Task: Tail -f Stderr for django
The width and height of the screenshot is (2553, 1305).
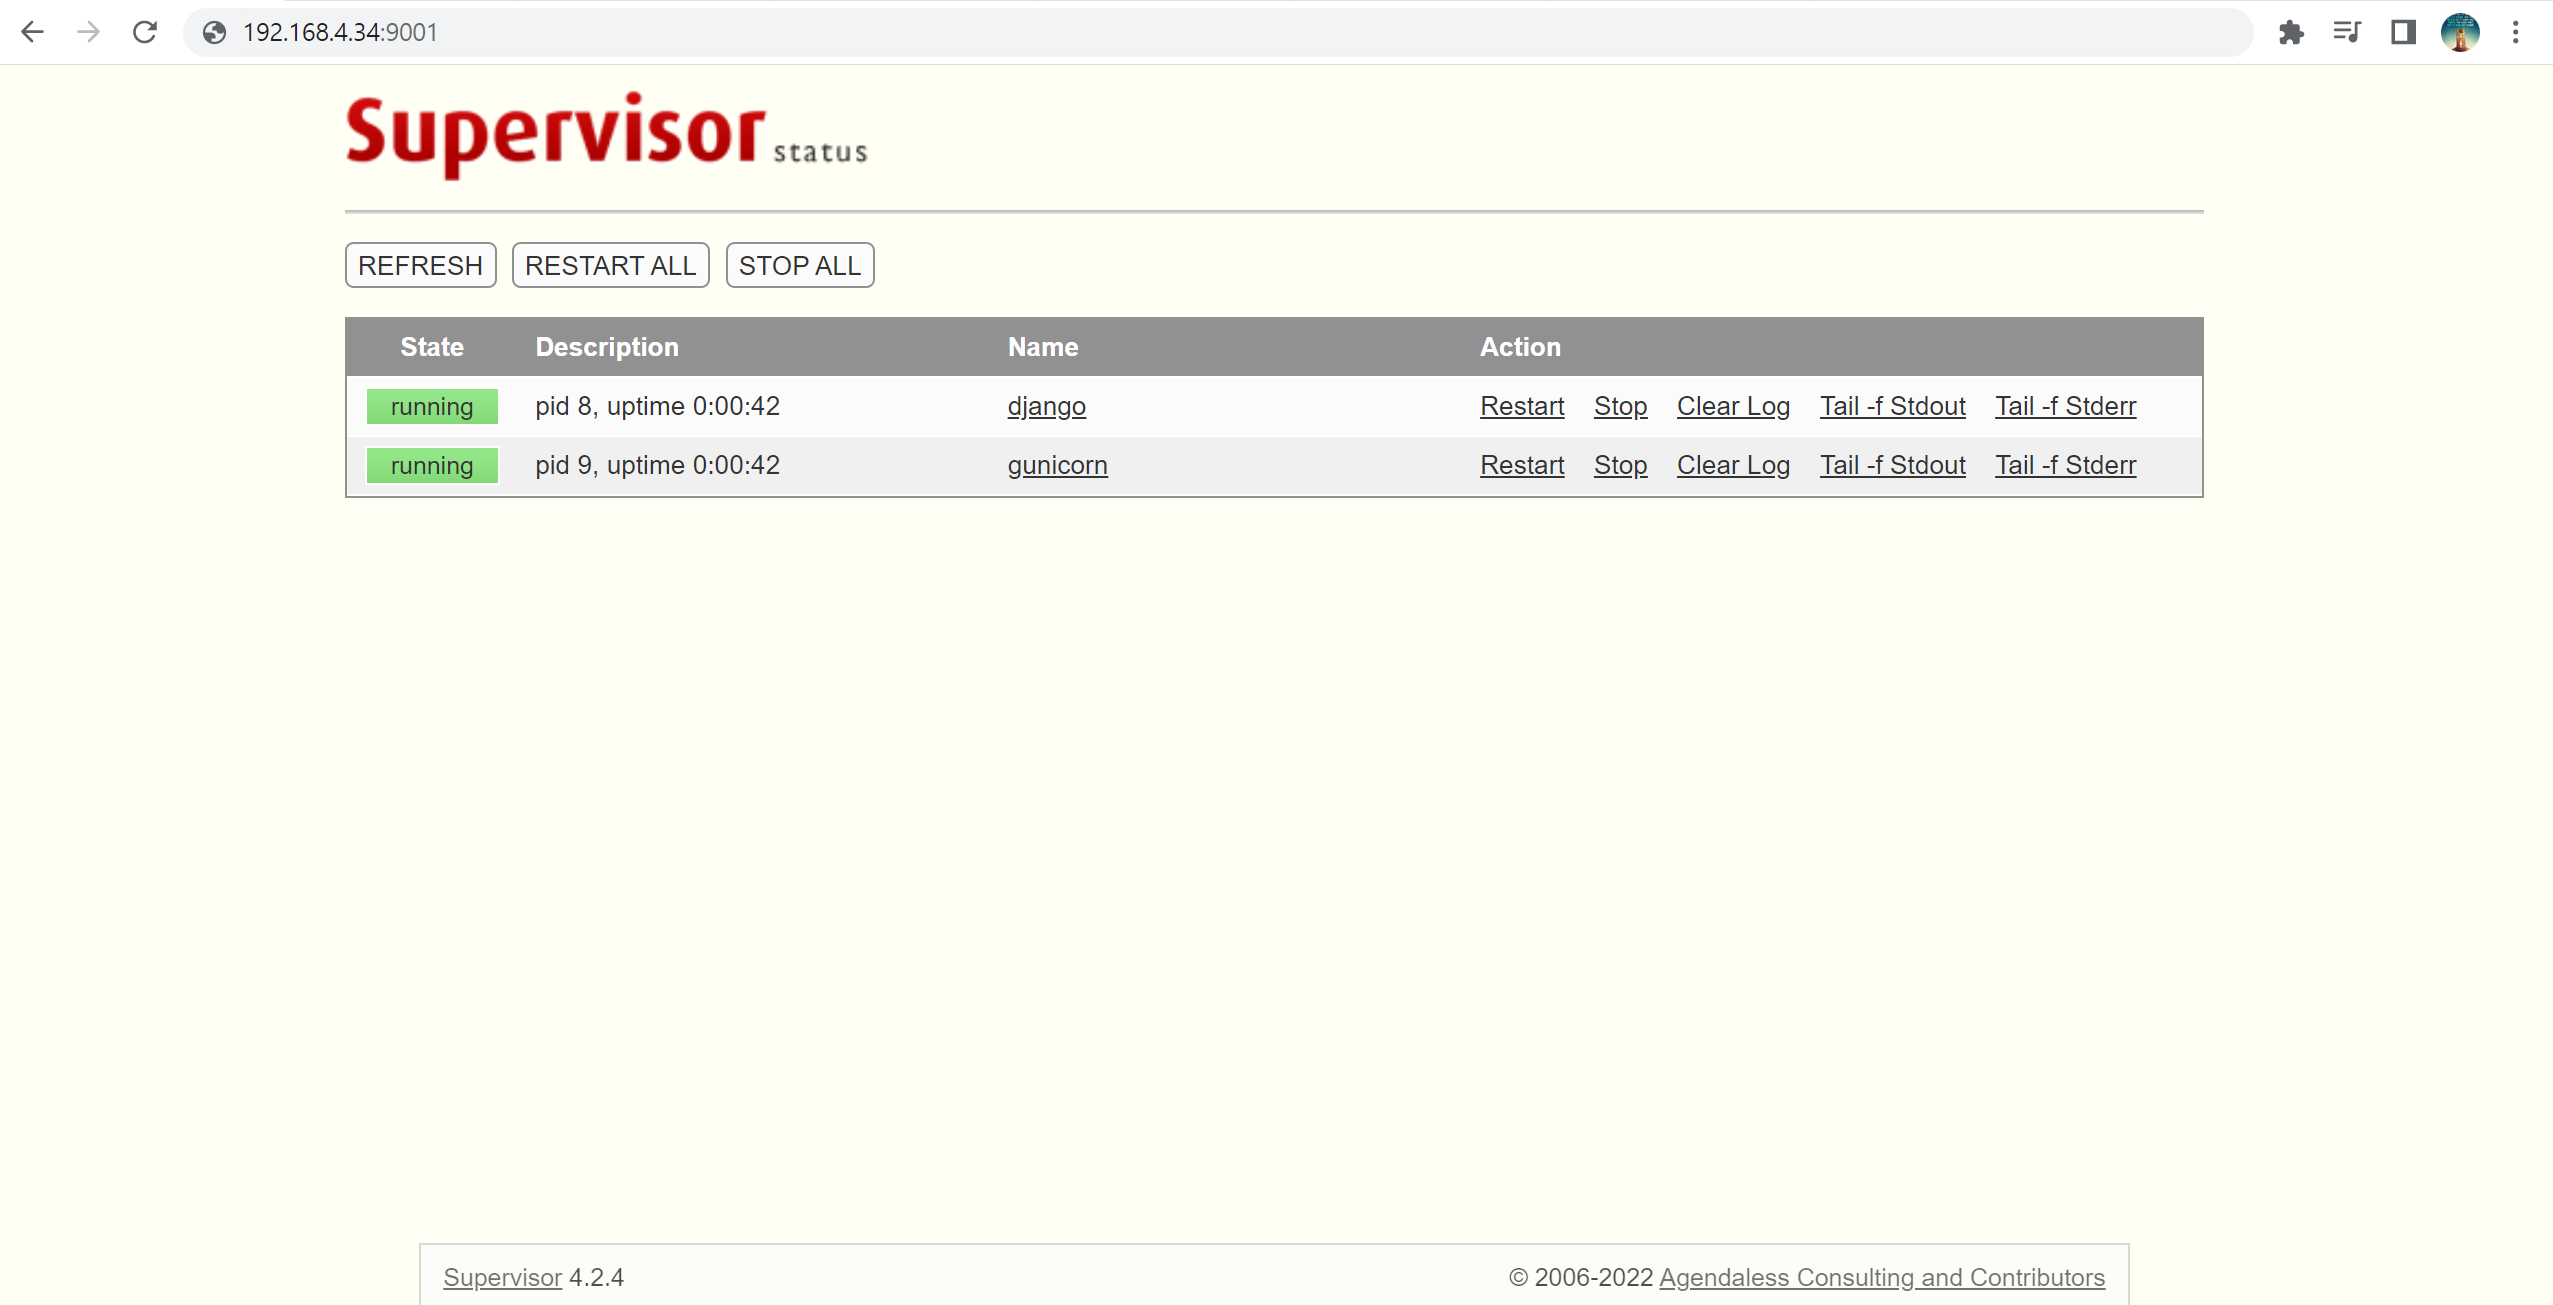Action: click(2065, 406)
